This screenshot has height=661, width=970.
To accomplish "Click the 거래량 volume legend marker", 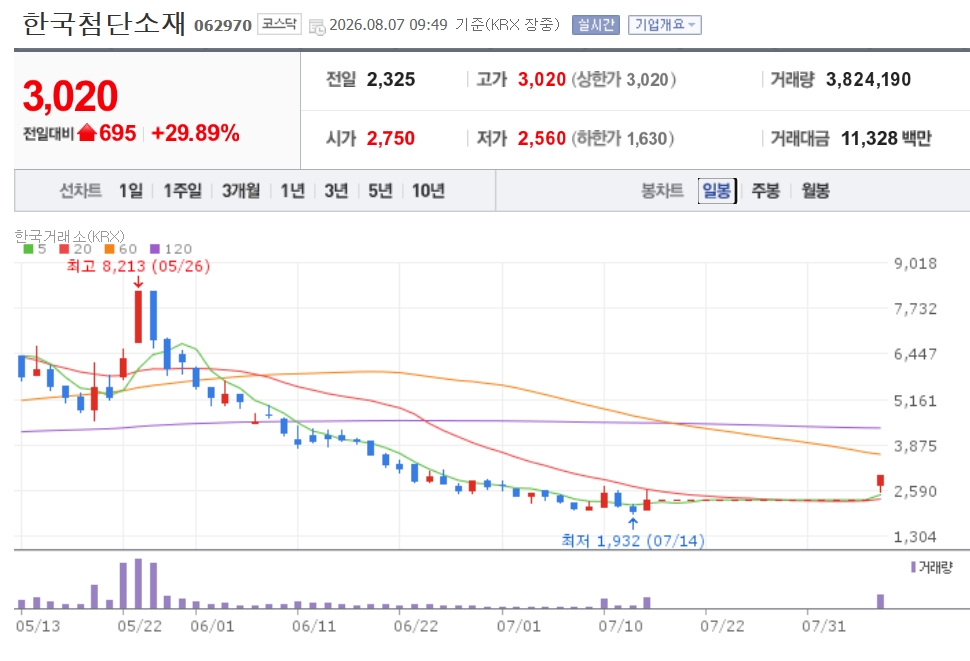I will 932,567.
